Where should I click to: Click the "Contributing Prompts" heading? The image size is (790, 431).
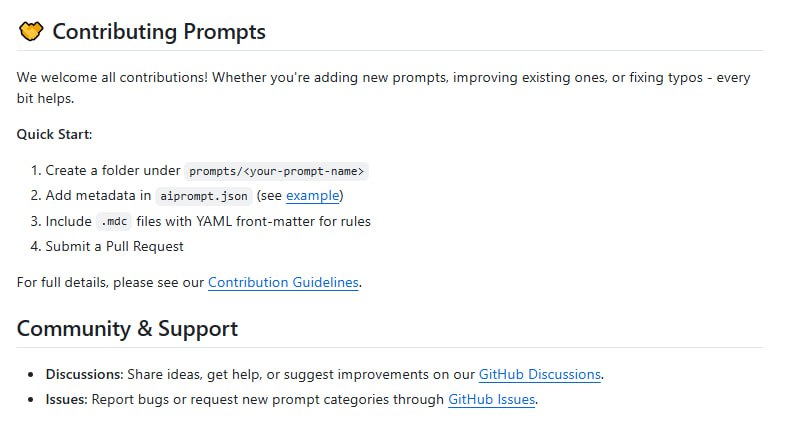(x=158, y=31)
